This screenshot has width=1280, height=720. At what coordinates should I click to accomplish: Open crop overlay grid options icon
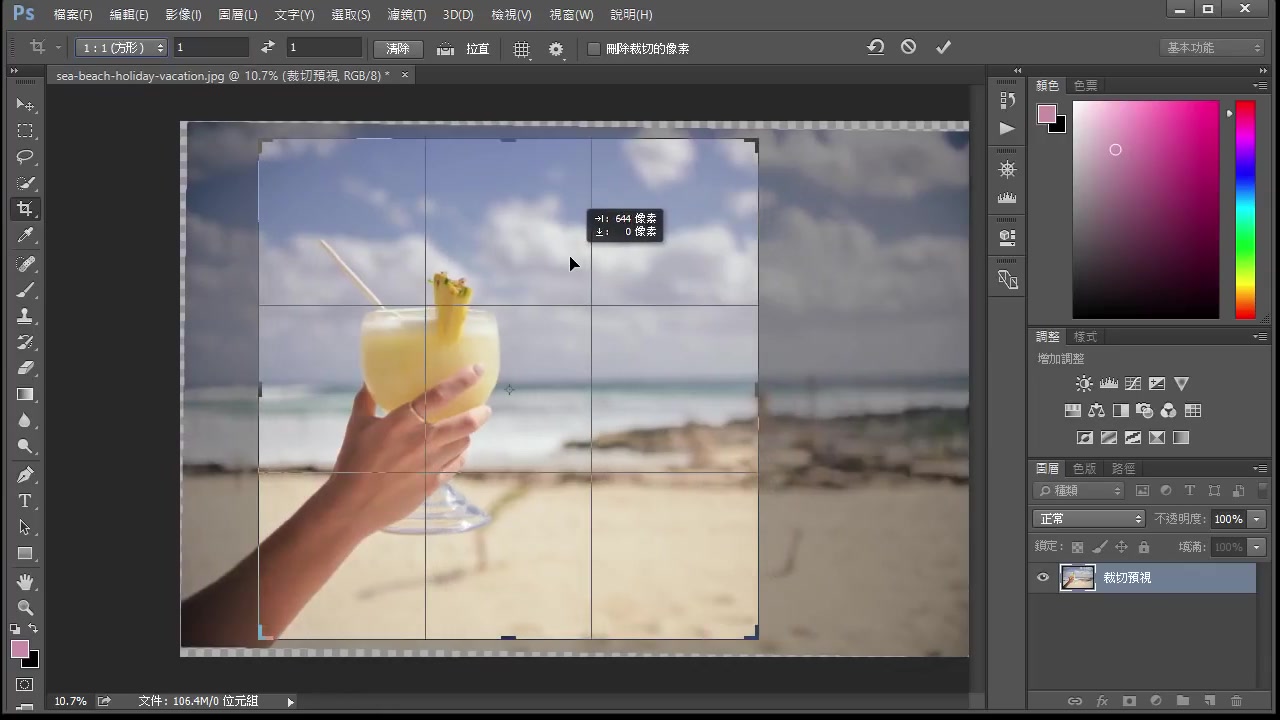tap(521, 48)
